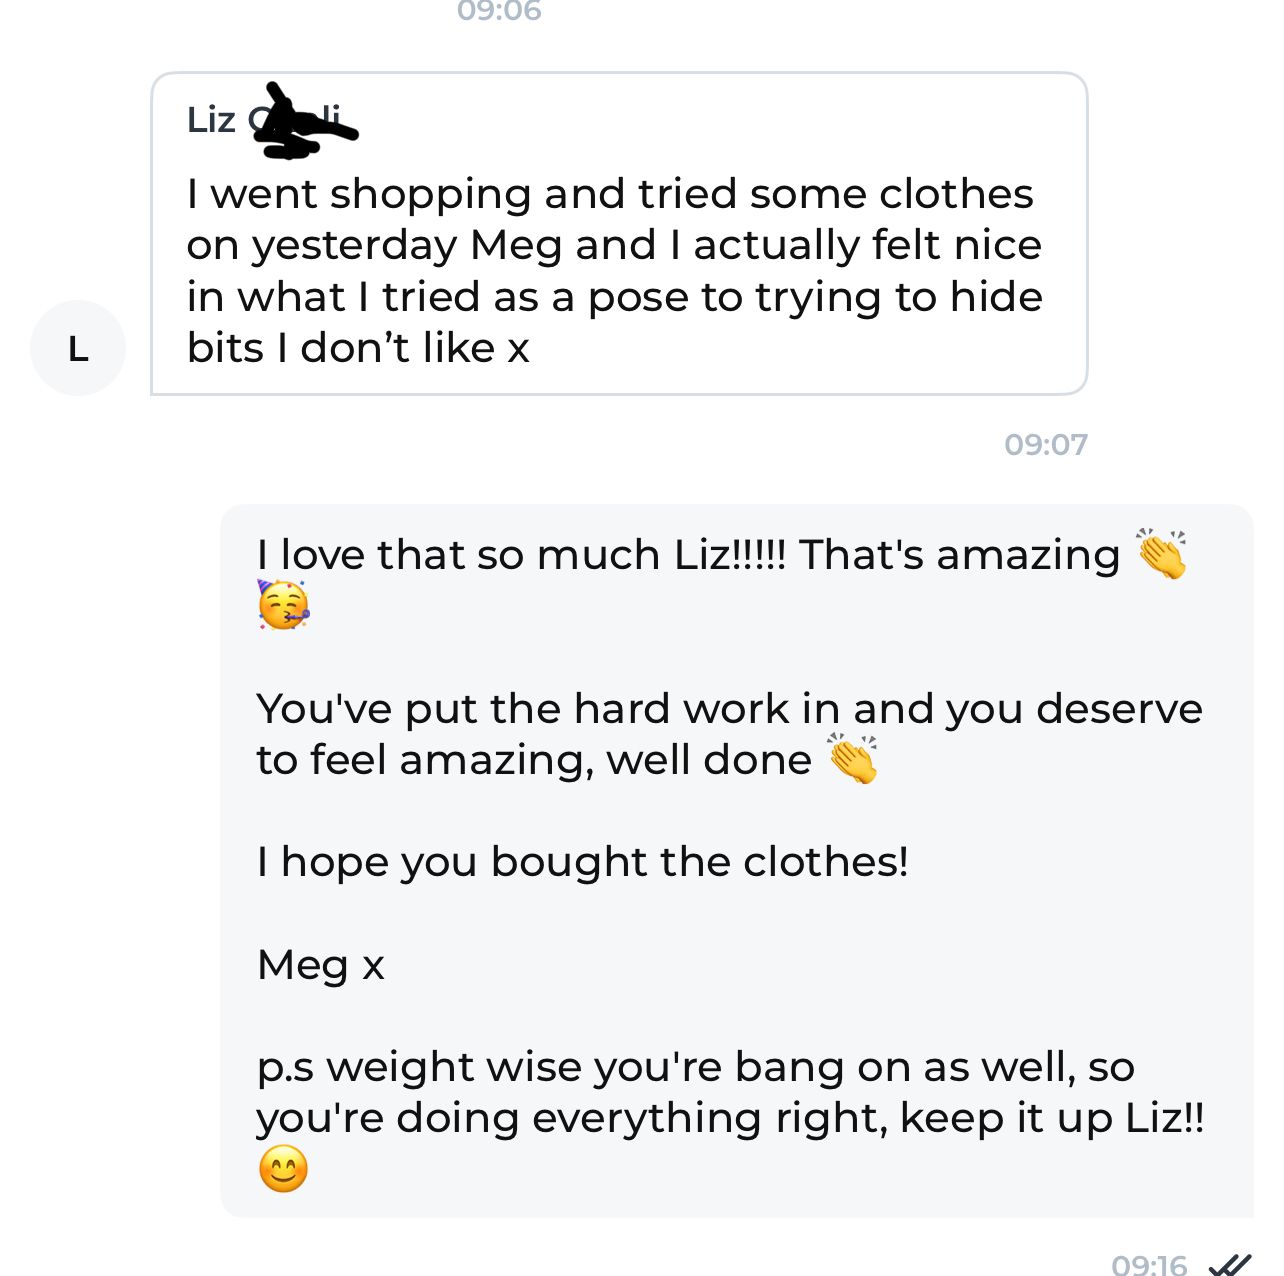Click "I love that so much Liz!!!!!" text
This screenshot has width=1284, height=1276.
pyautogui.click(x=521, y=555)
